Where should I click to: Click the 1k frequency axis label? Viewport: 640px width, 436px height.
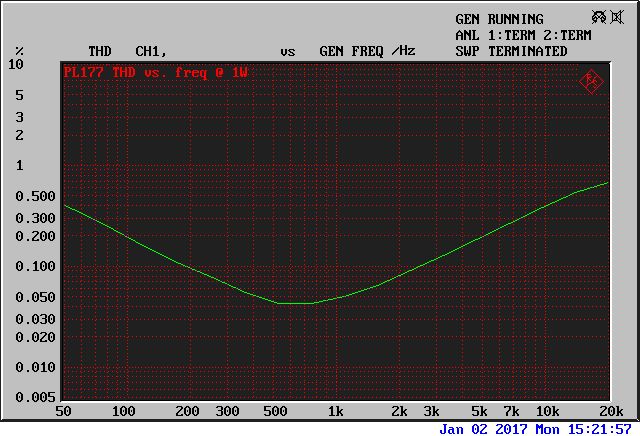tap(336, 411)
